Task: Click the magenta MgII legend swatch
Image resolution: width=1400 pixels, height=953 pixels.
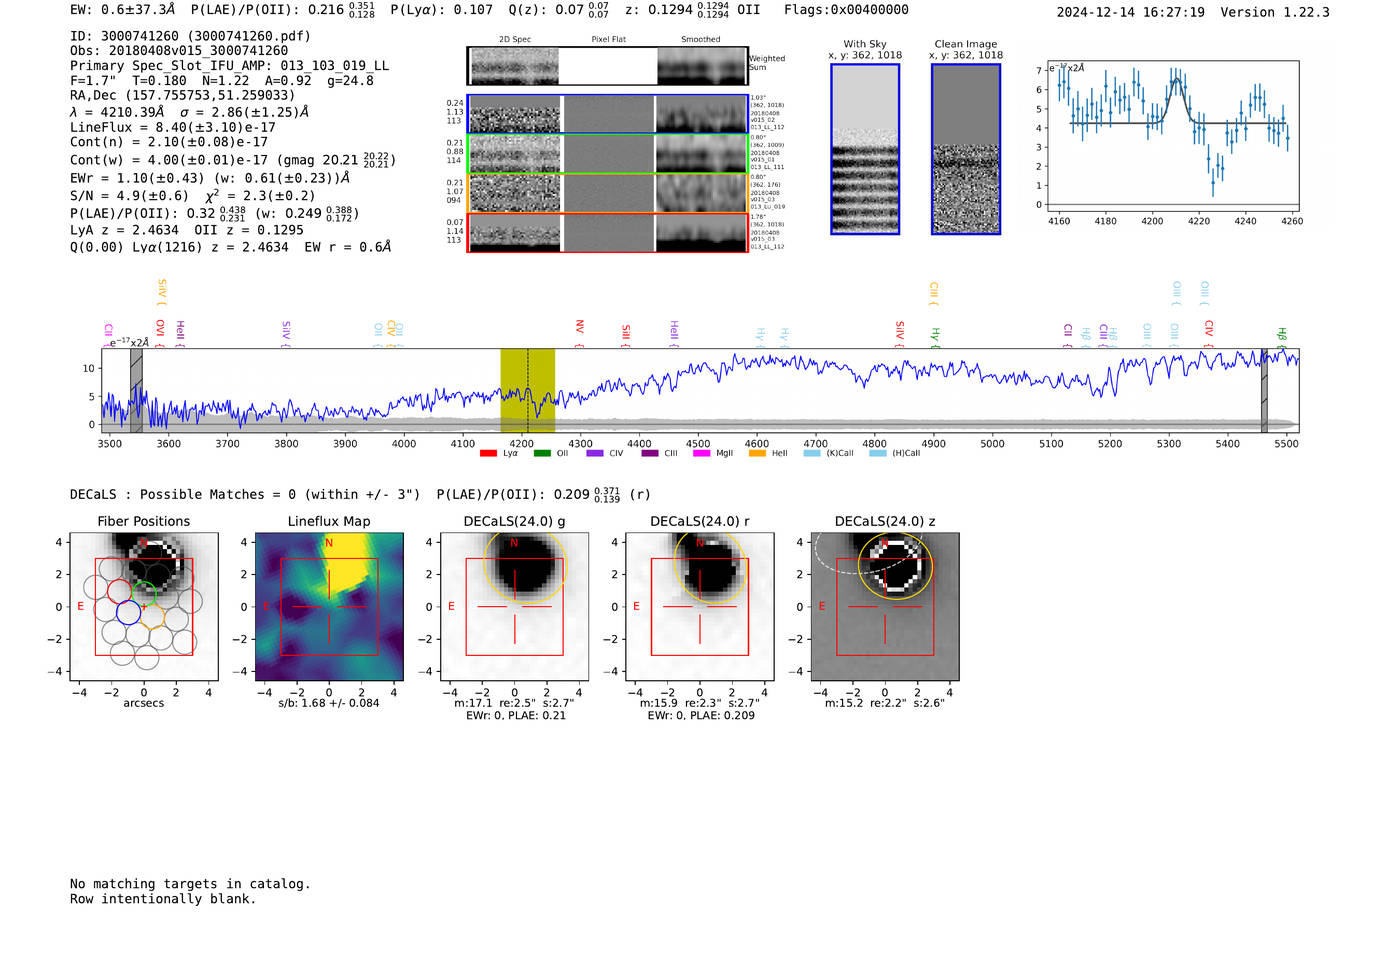Action: point(702,453)
